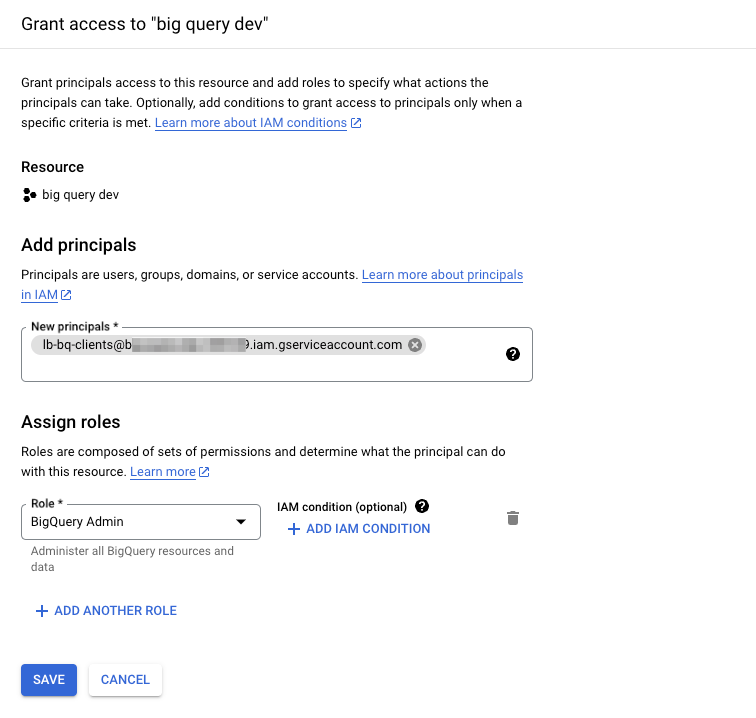756x718 pixels.
Task: Click the New principals help icon
Action: point(513,354)
